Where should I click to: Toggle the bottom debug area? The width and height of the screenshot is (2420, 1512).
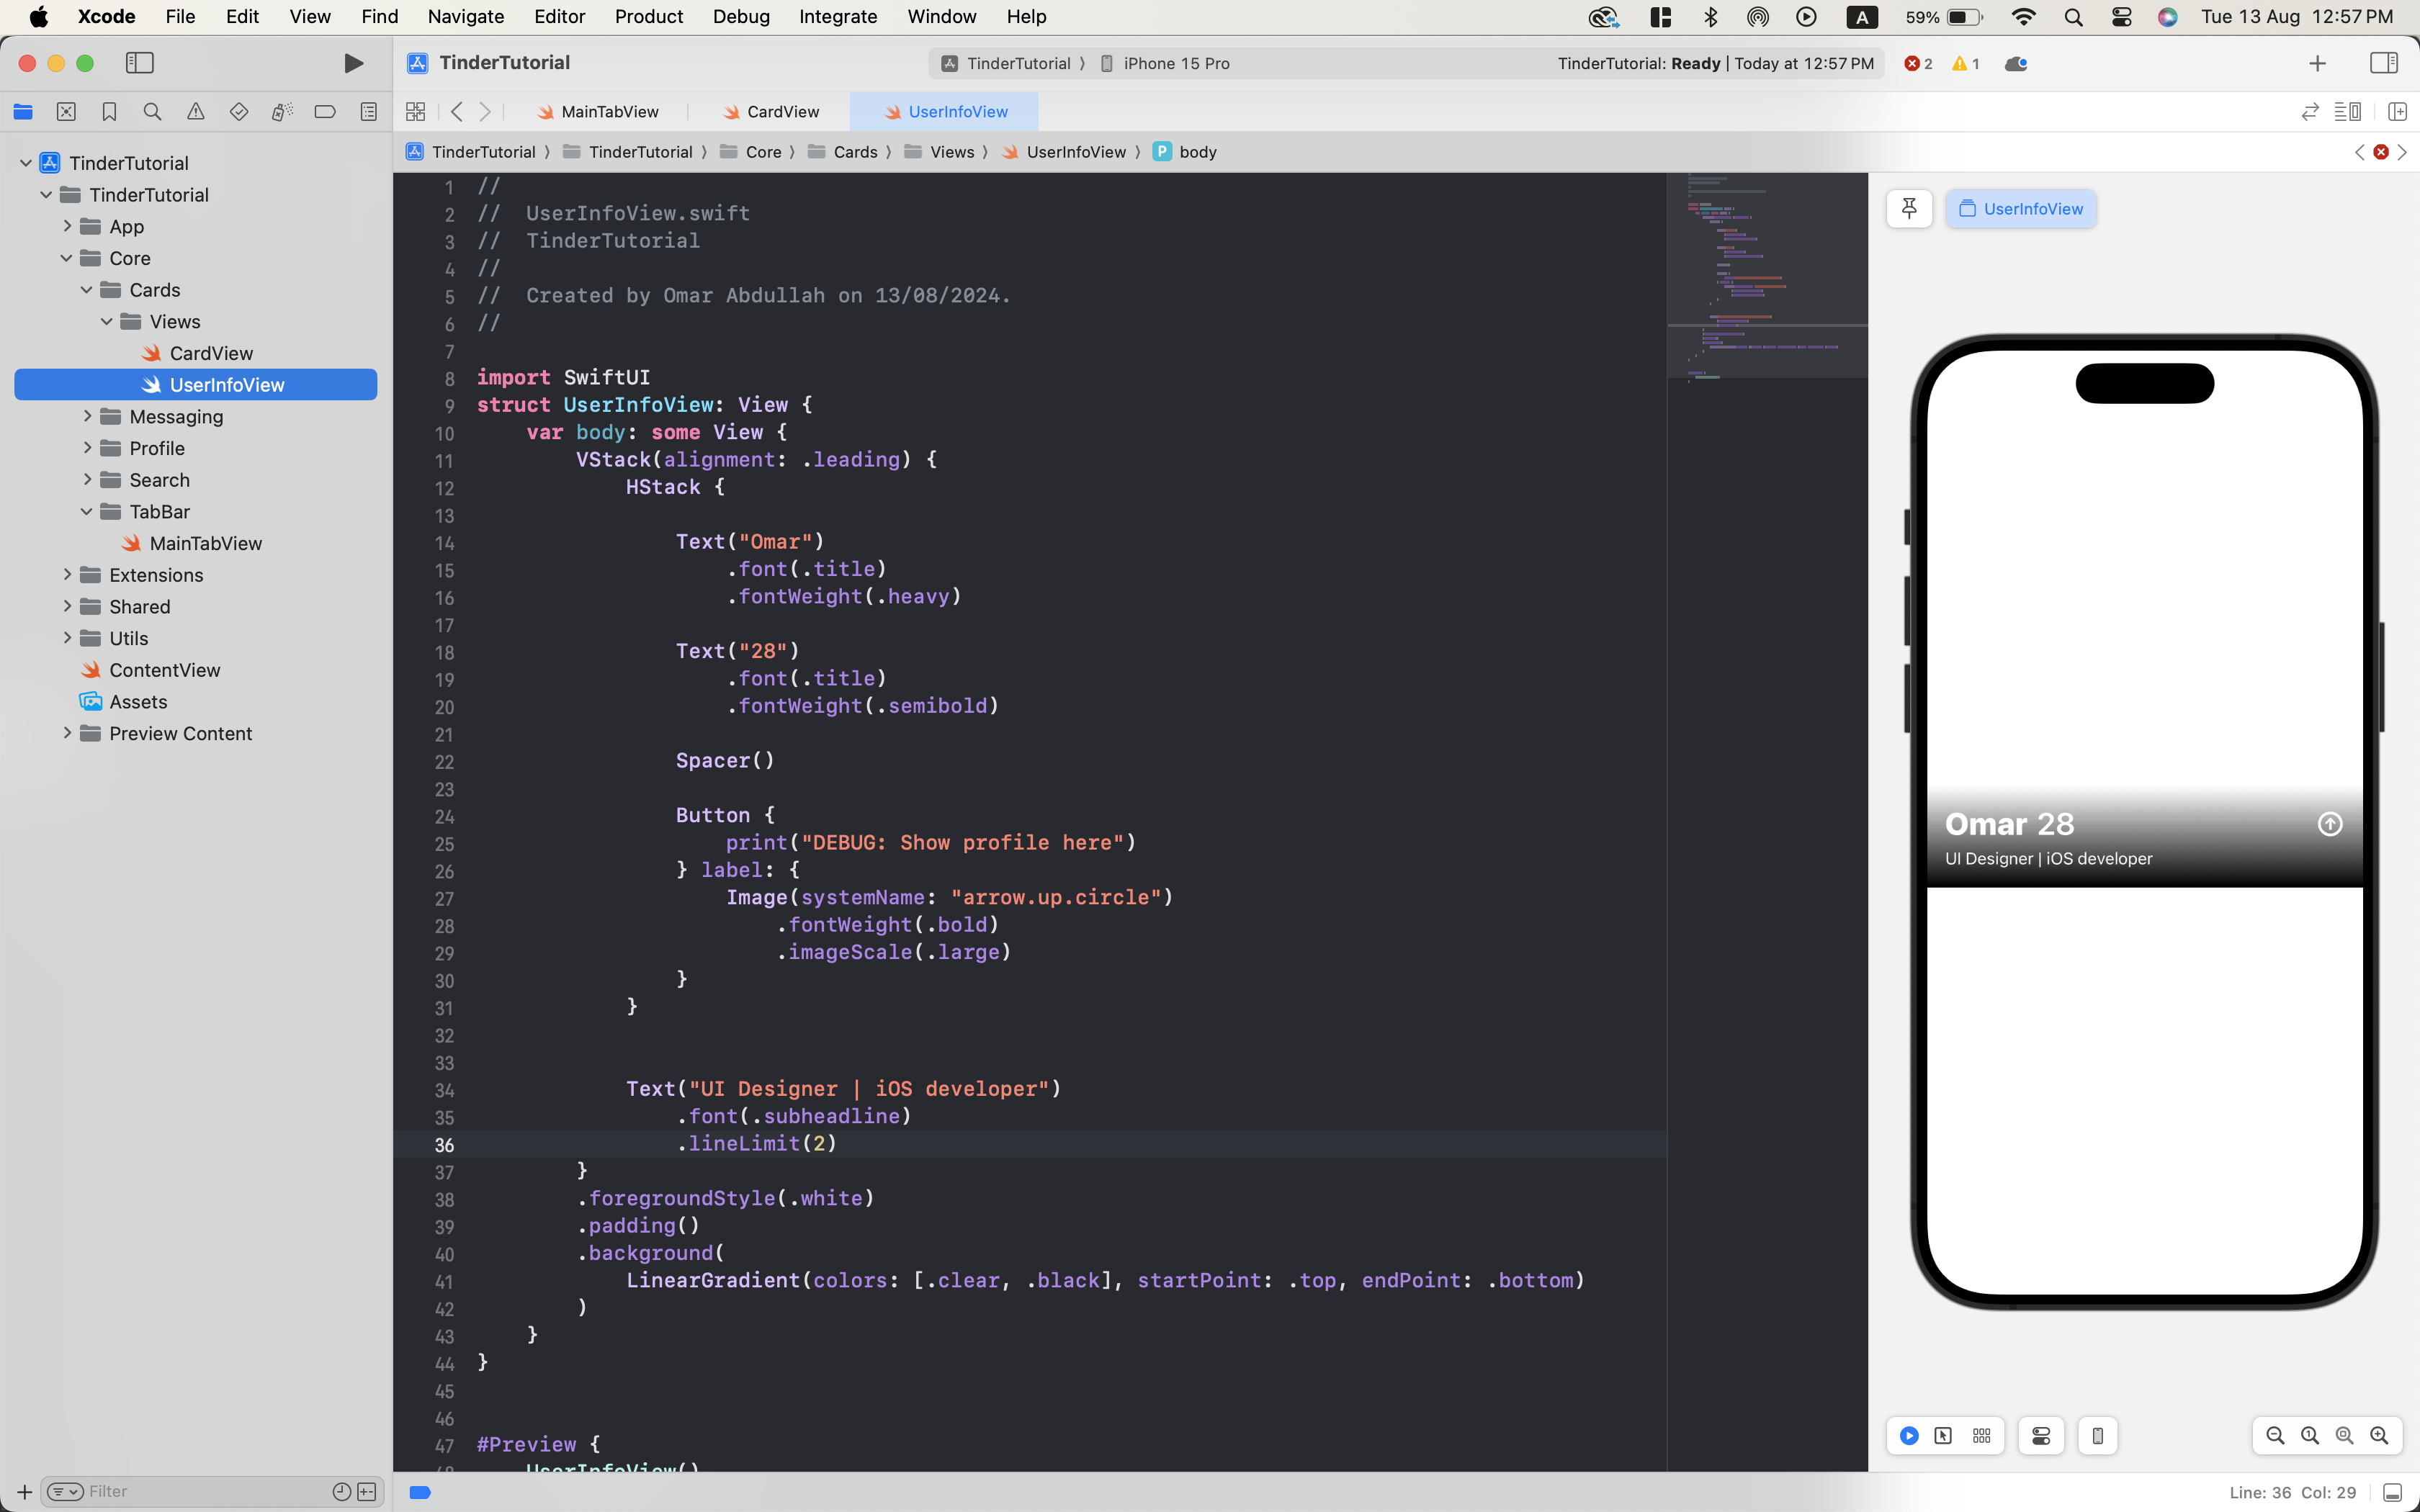[x=2393, y=1493]
